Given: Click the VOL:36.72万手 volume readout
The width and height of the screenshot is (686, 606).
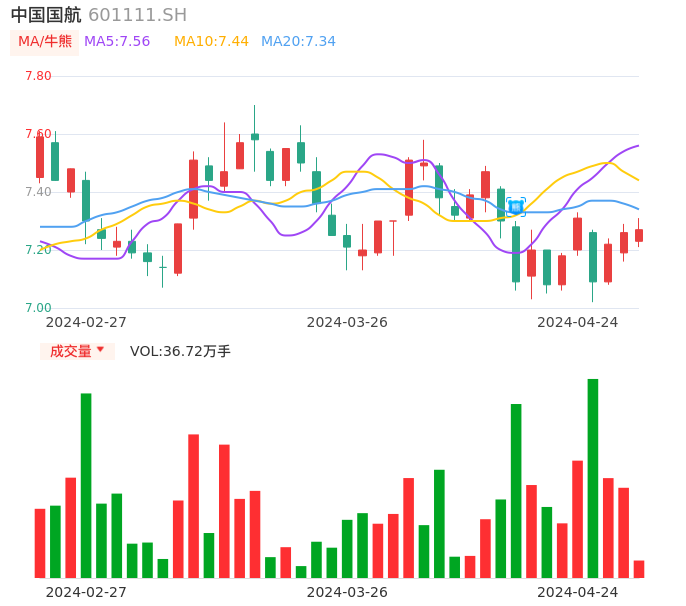Looking at the screenshot, I should (x=180, y=351).
